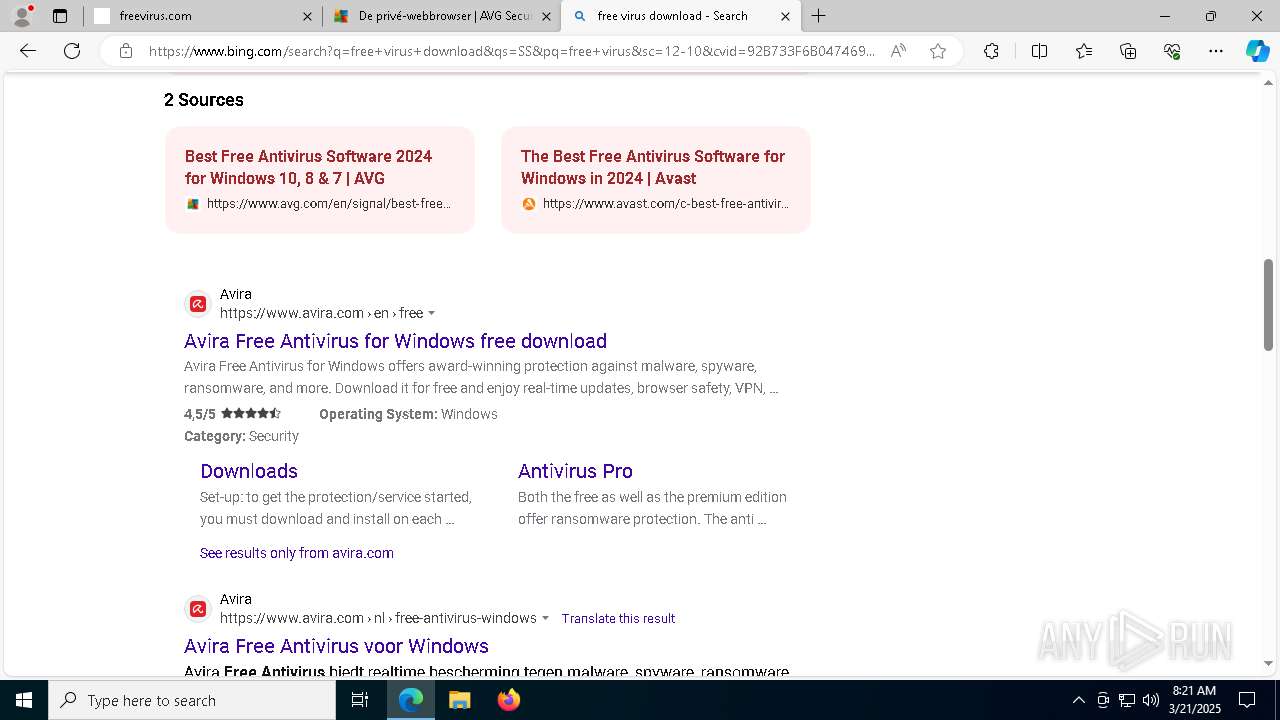Open Firefox from the taskbar
1280x720 pixels.
pos(508,700)
